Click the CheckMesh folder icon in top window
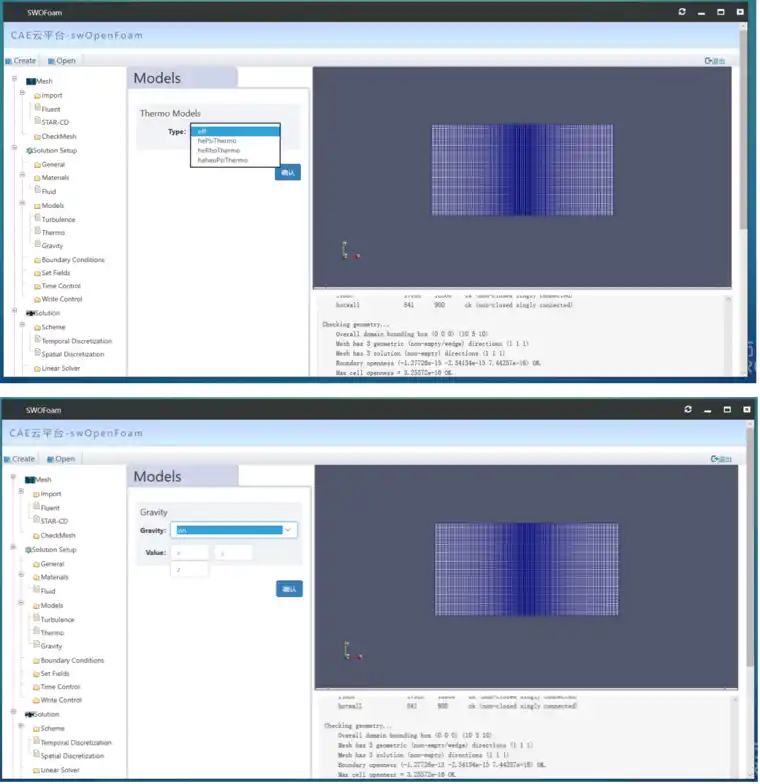This screenshot has height=784, width=760. (37, 136)
